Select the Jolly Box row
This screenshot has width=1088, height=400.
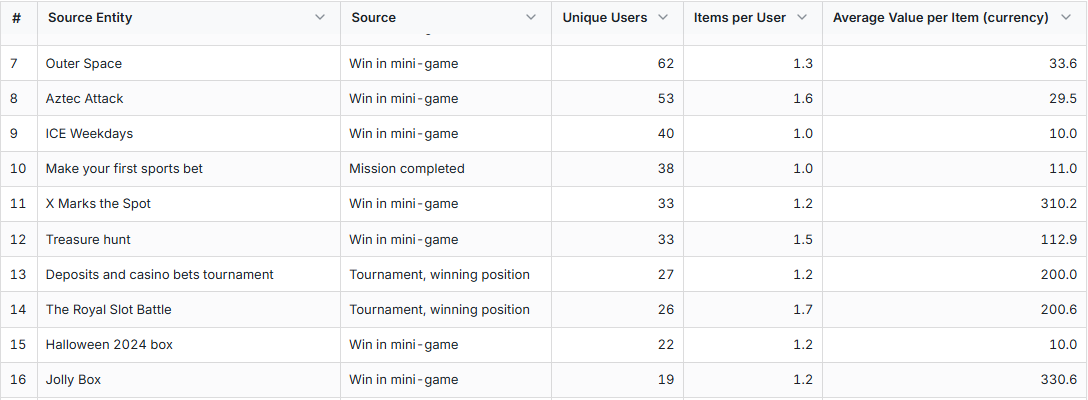73,379
